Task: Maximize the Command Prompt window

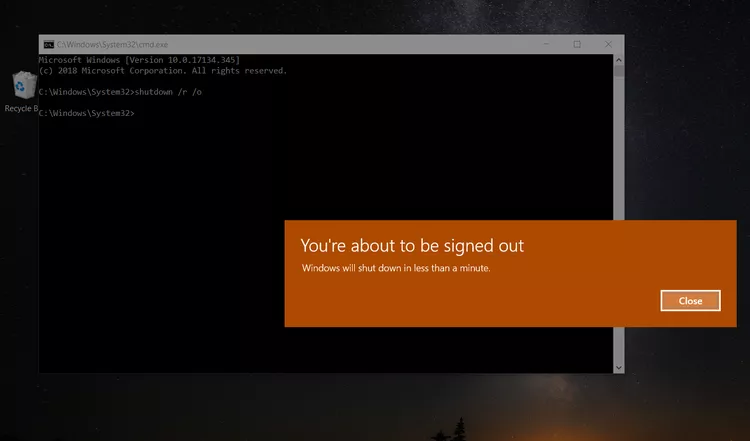Action: click(x=577, y=44)
